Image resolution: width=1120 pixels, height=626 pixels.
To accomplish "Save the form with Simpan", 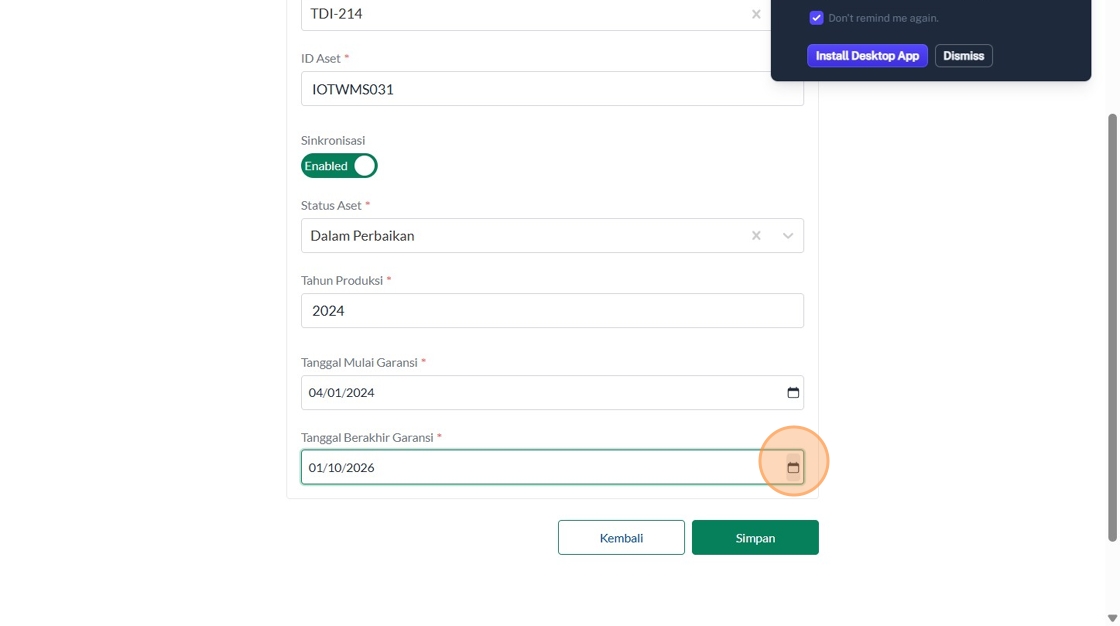I will pyautogui.click(x=755, y=538).
